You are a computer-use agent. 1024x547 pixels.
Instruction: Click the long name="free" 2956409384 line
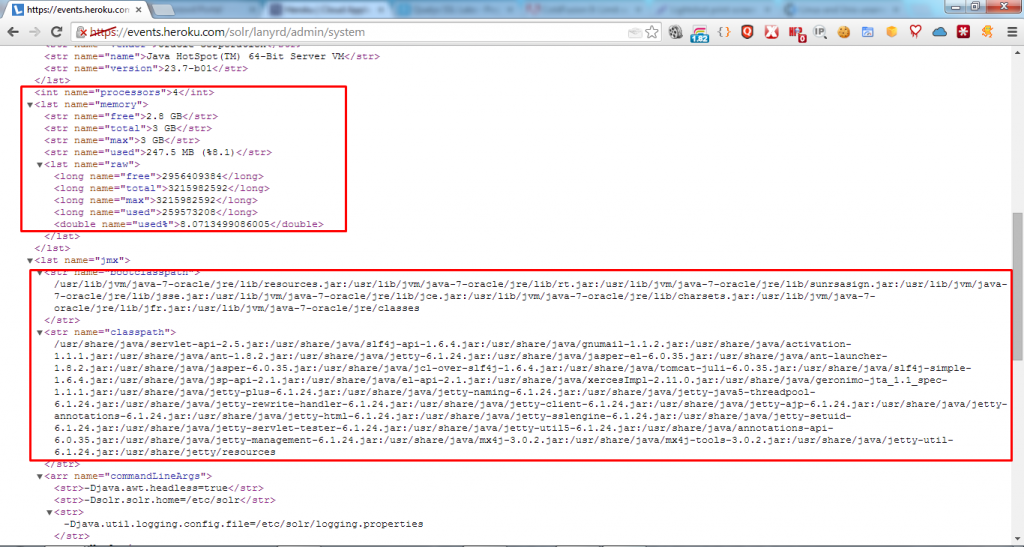(159, 176)
